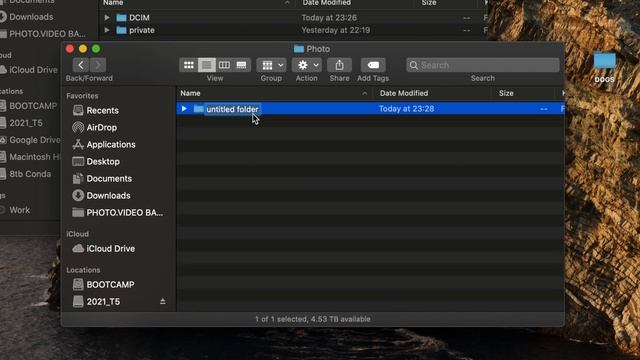This screenshot has width=640, height=360.
Task: Go forward in the Photo window
Action: pos(98,65)
